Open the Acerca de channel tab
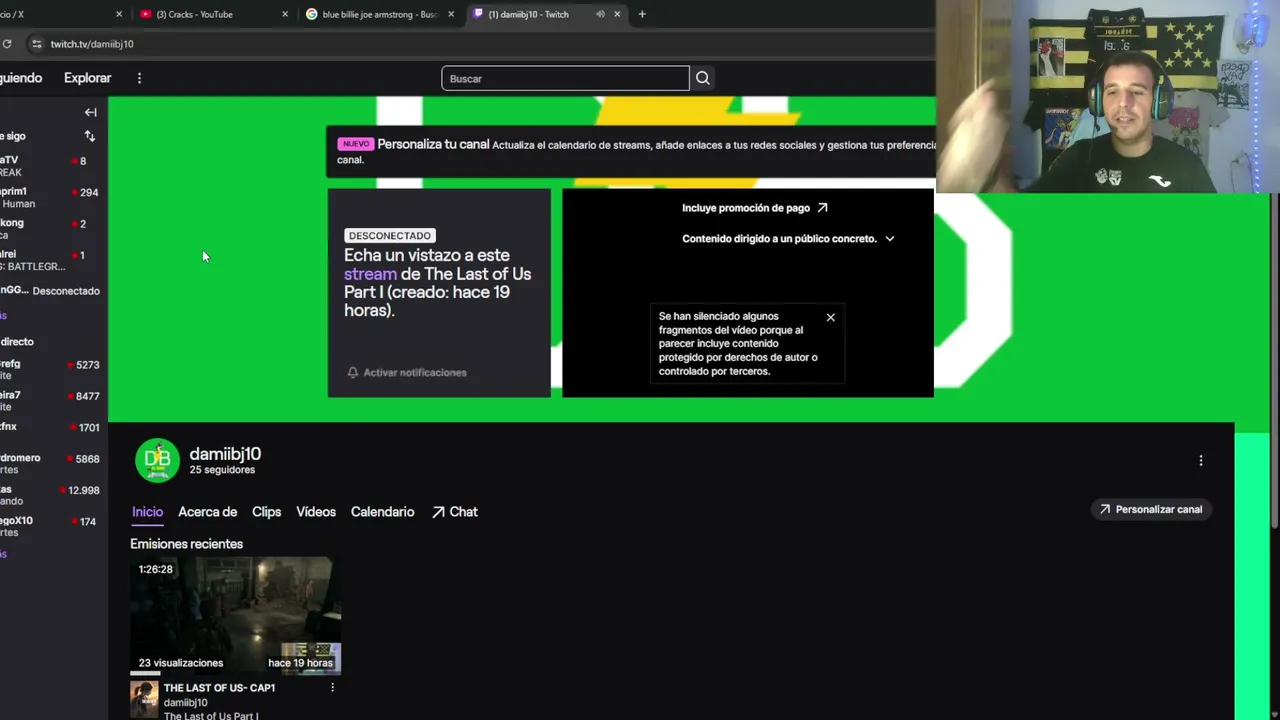 (207, 512)
